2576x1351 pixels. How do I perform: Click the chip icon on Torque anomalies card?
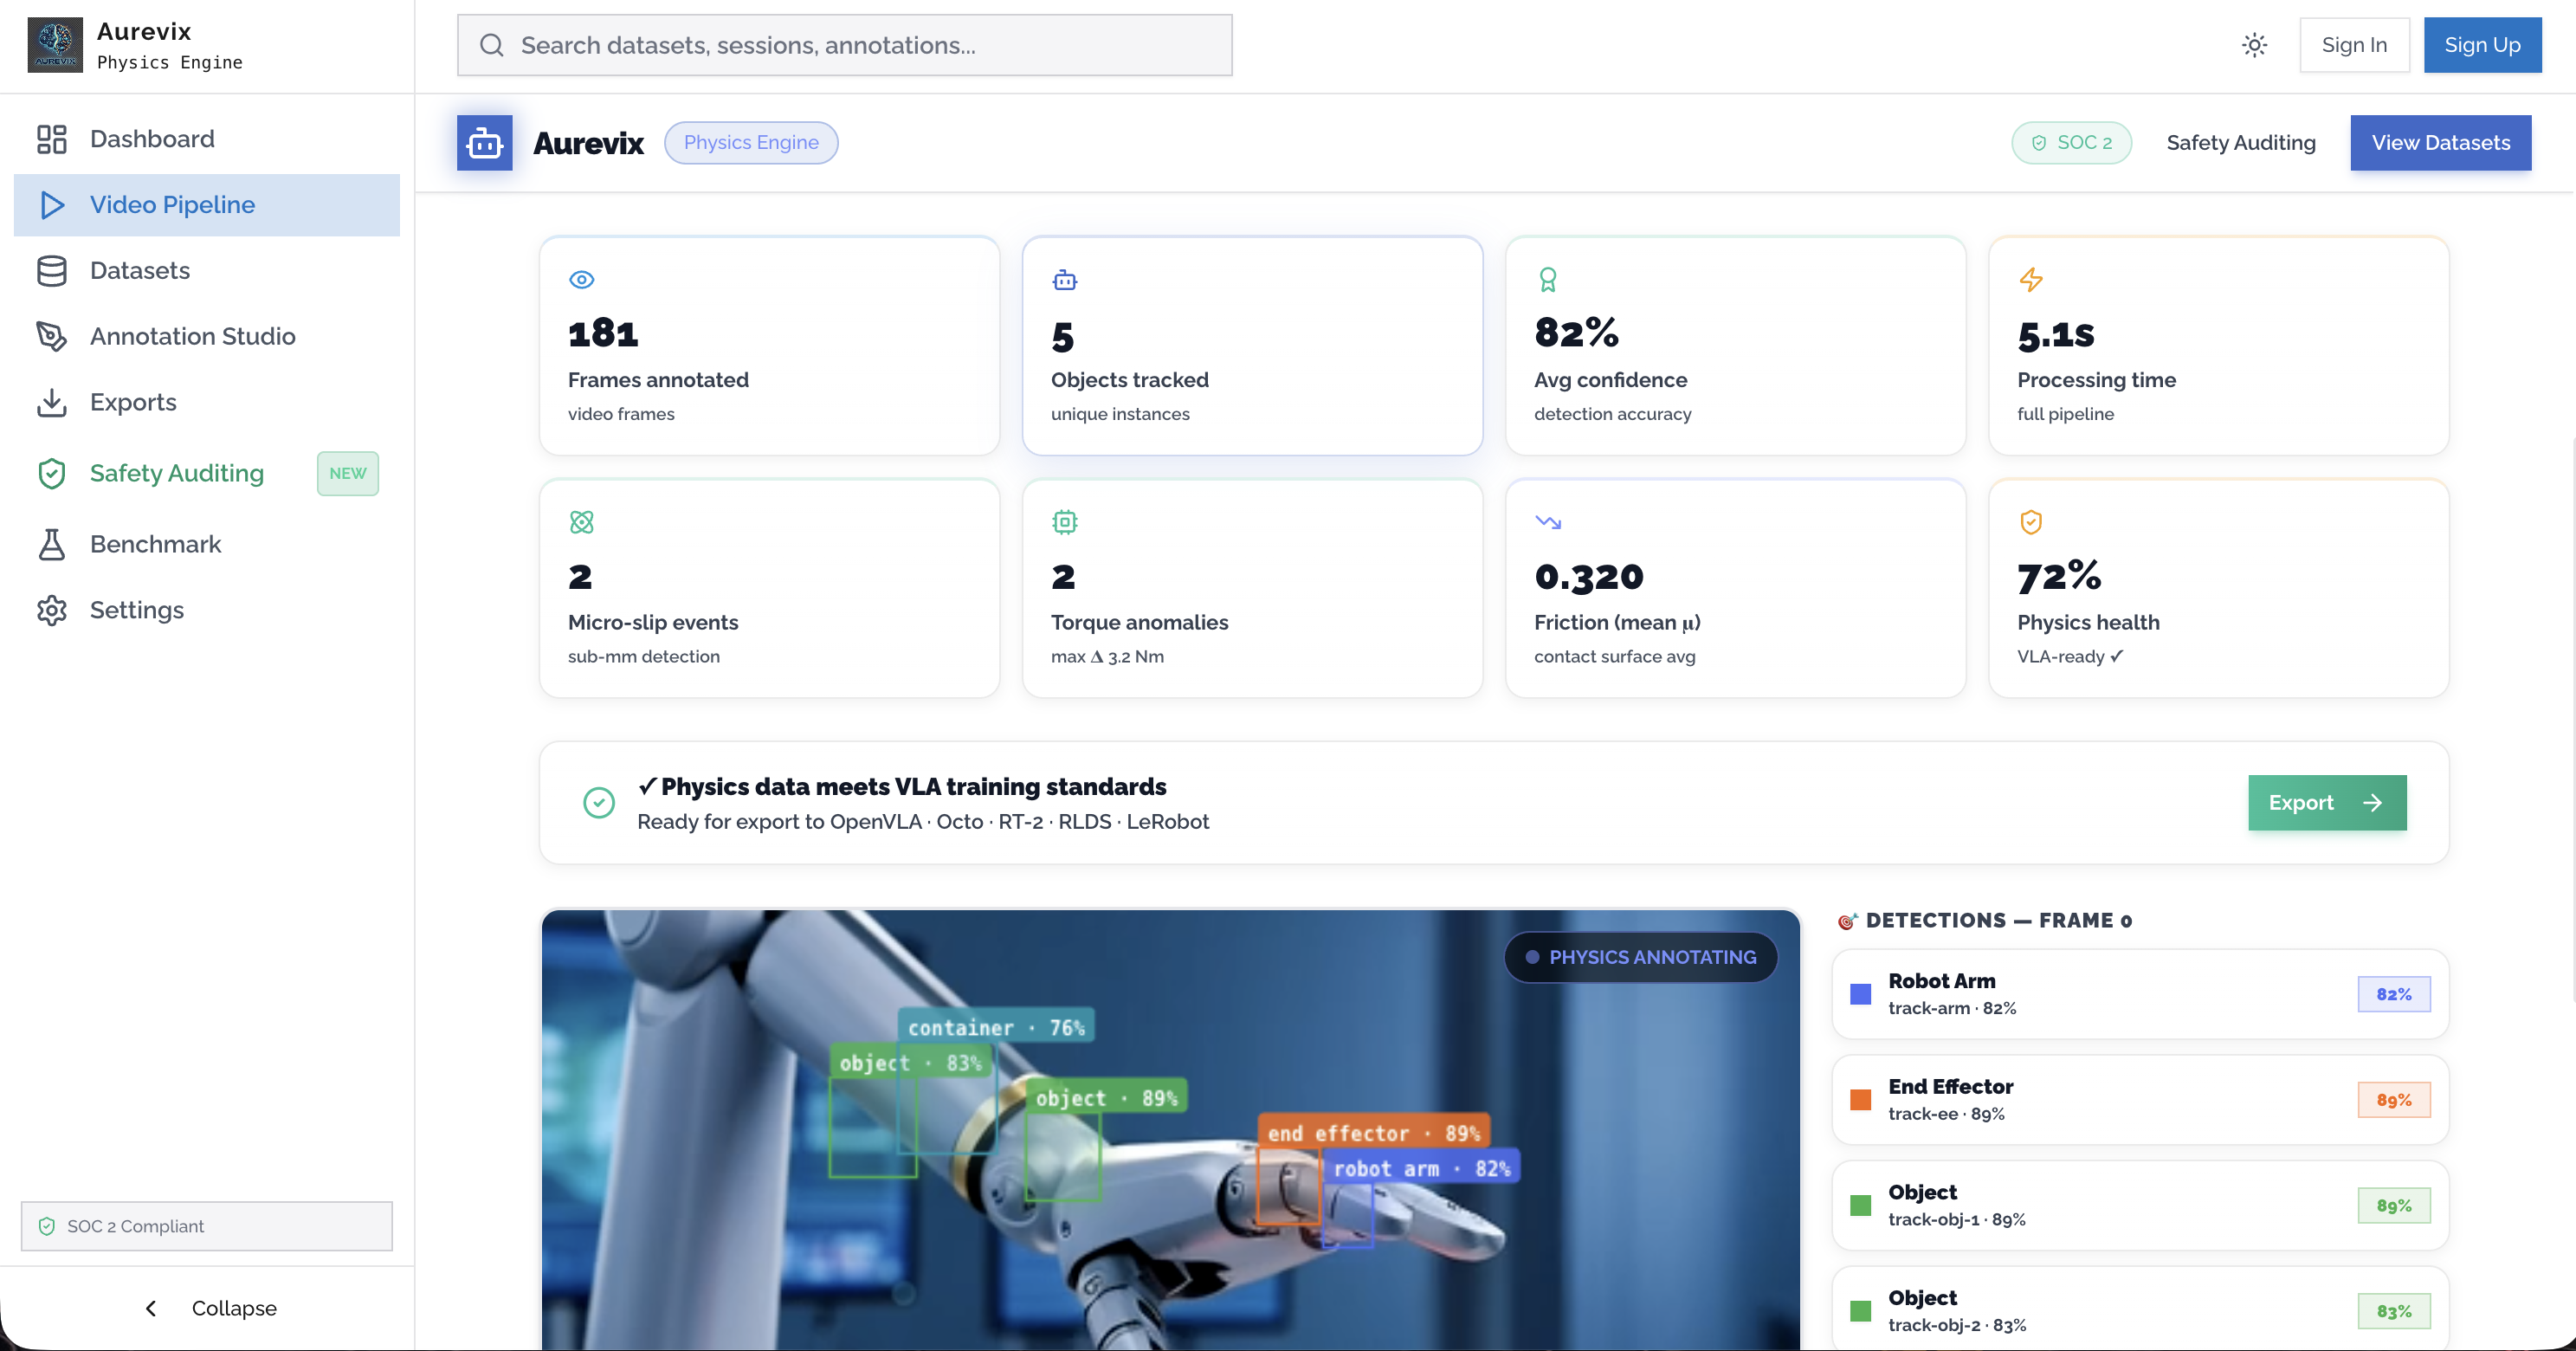point(1064,522)
